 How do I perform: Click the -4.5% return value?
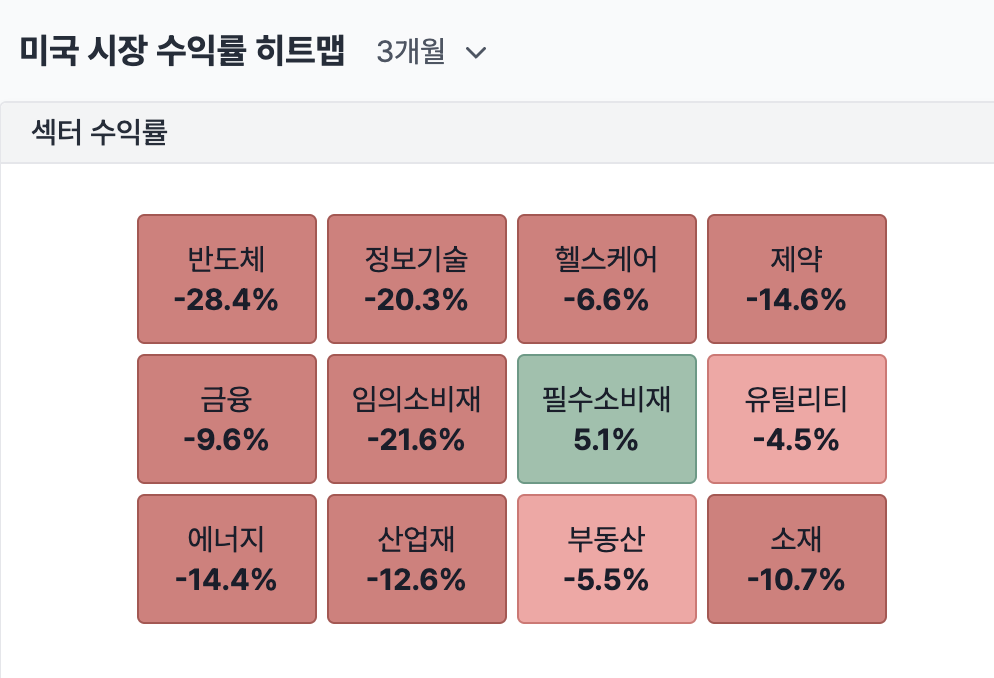point(796,439)
